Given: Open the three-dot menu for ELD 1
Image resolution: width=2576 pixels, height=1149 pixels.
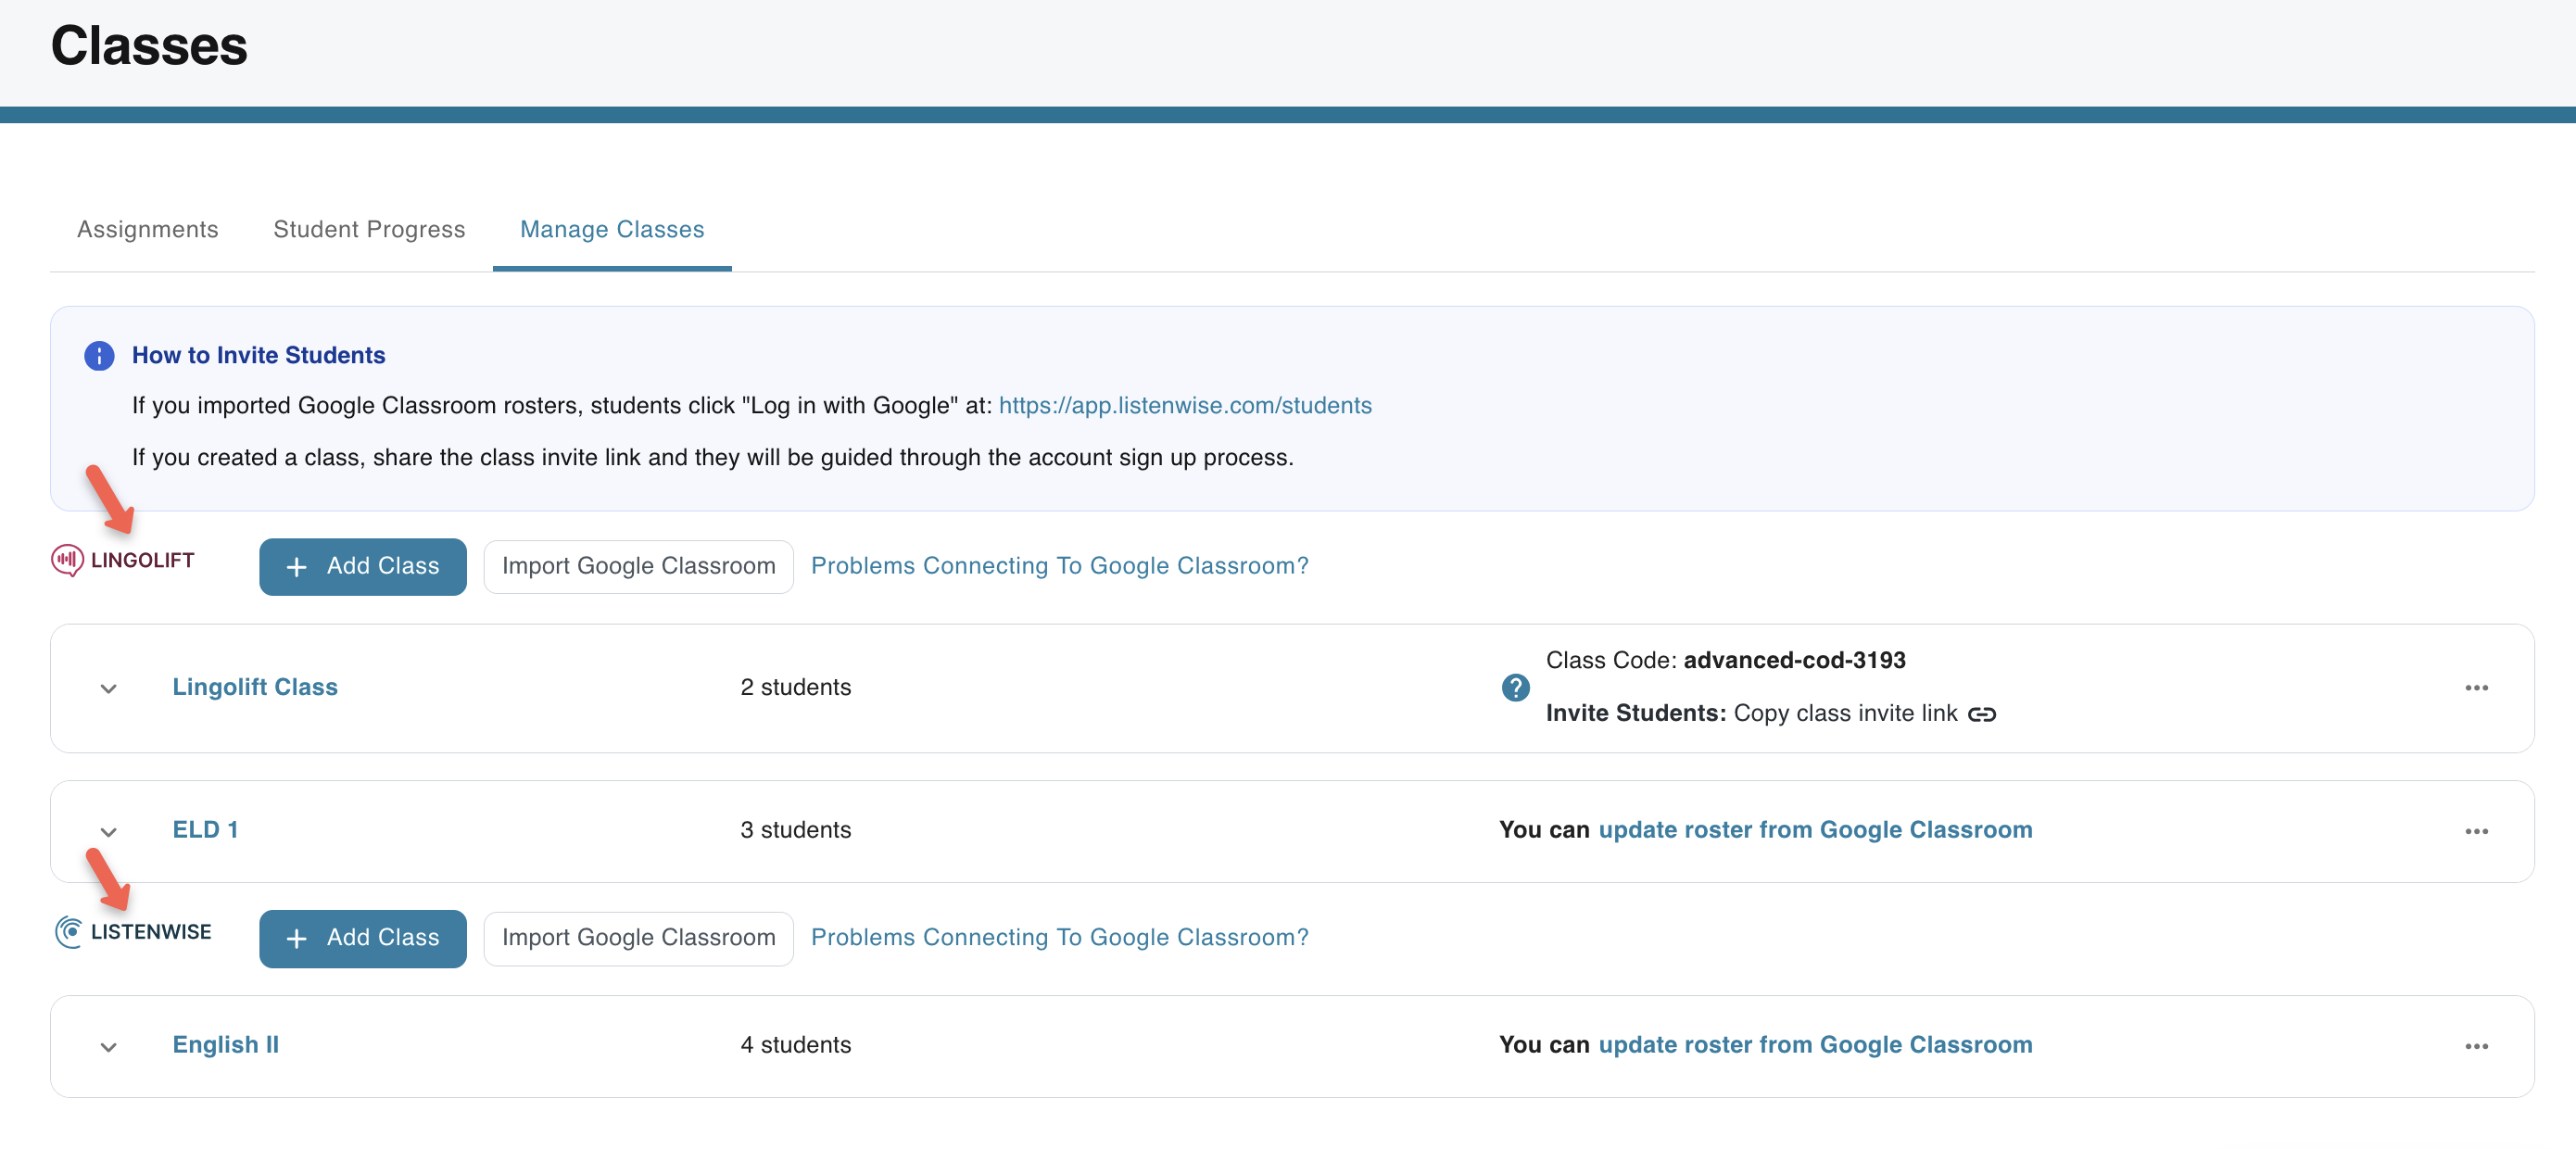Looking at the screenshot, I should coord(2476,831).
